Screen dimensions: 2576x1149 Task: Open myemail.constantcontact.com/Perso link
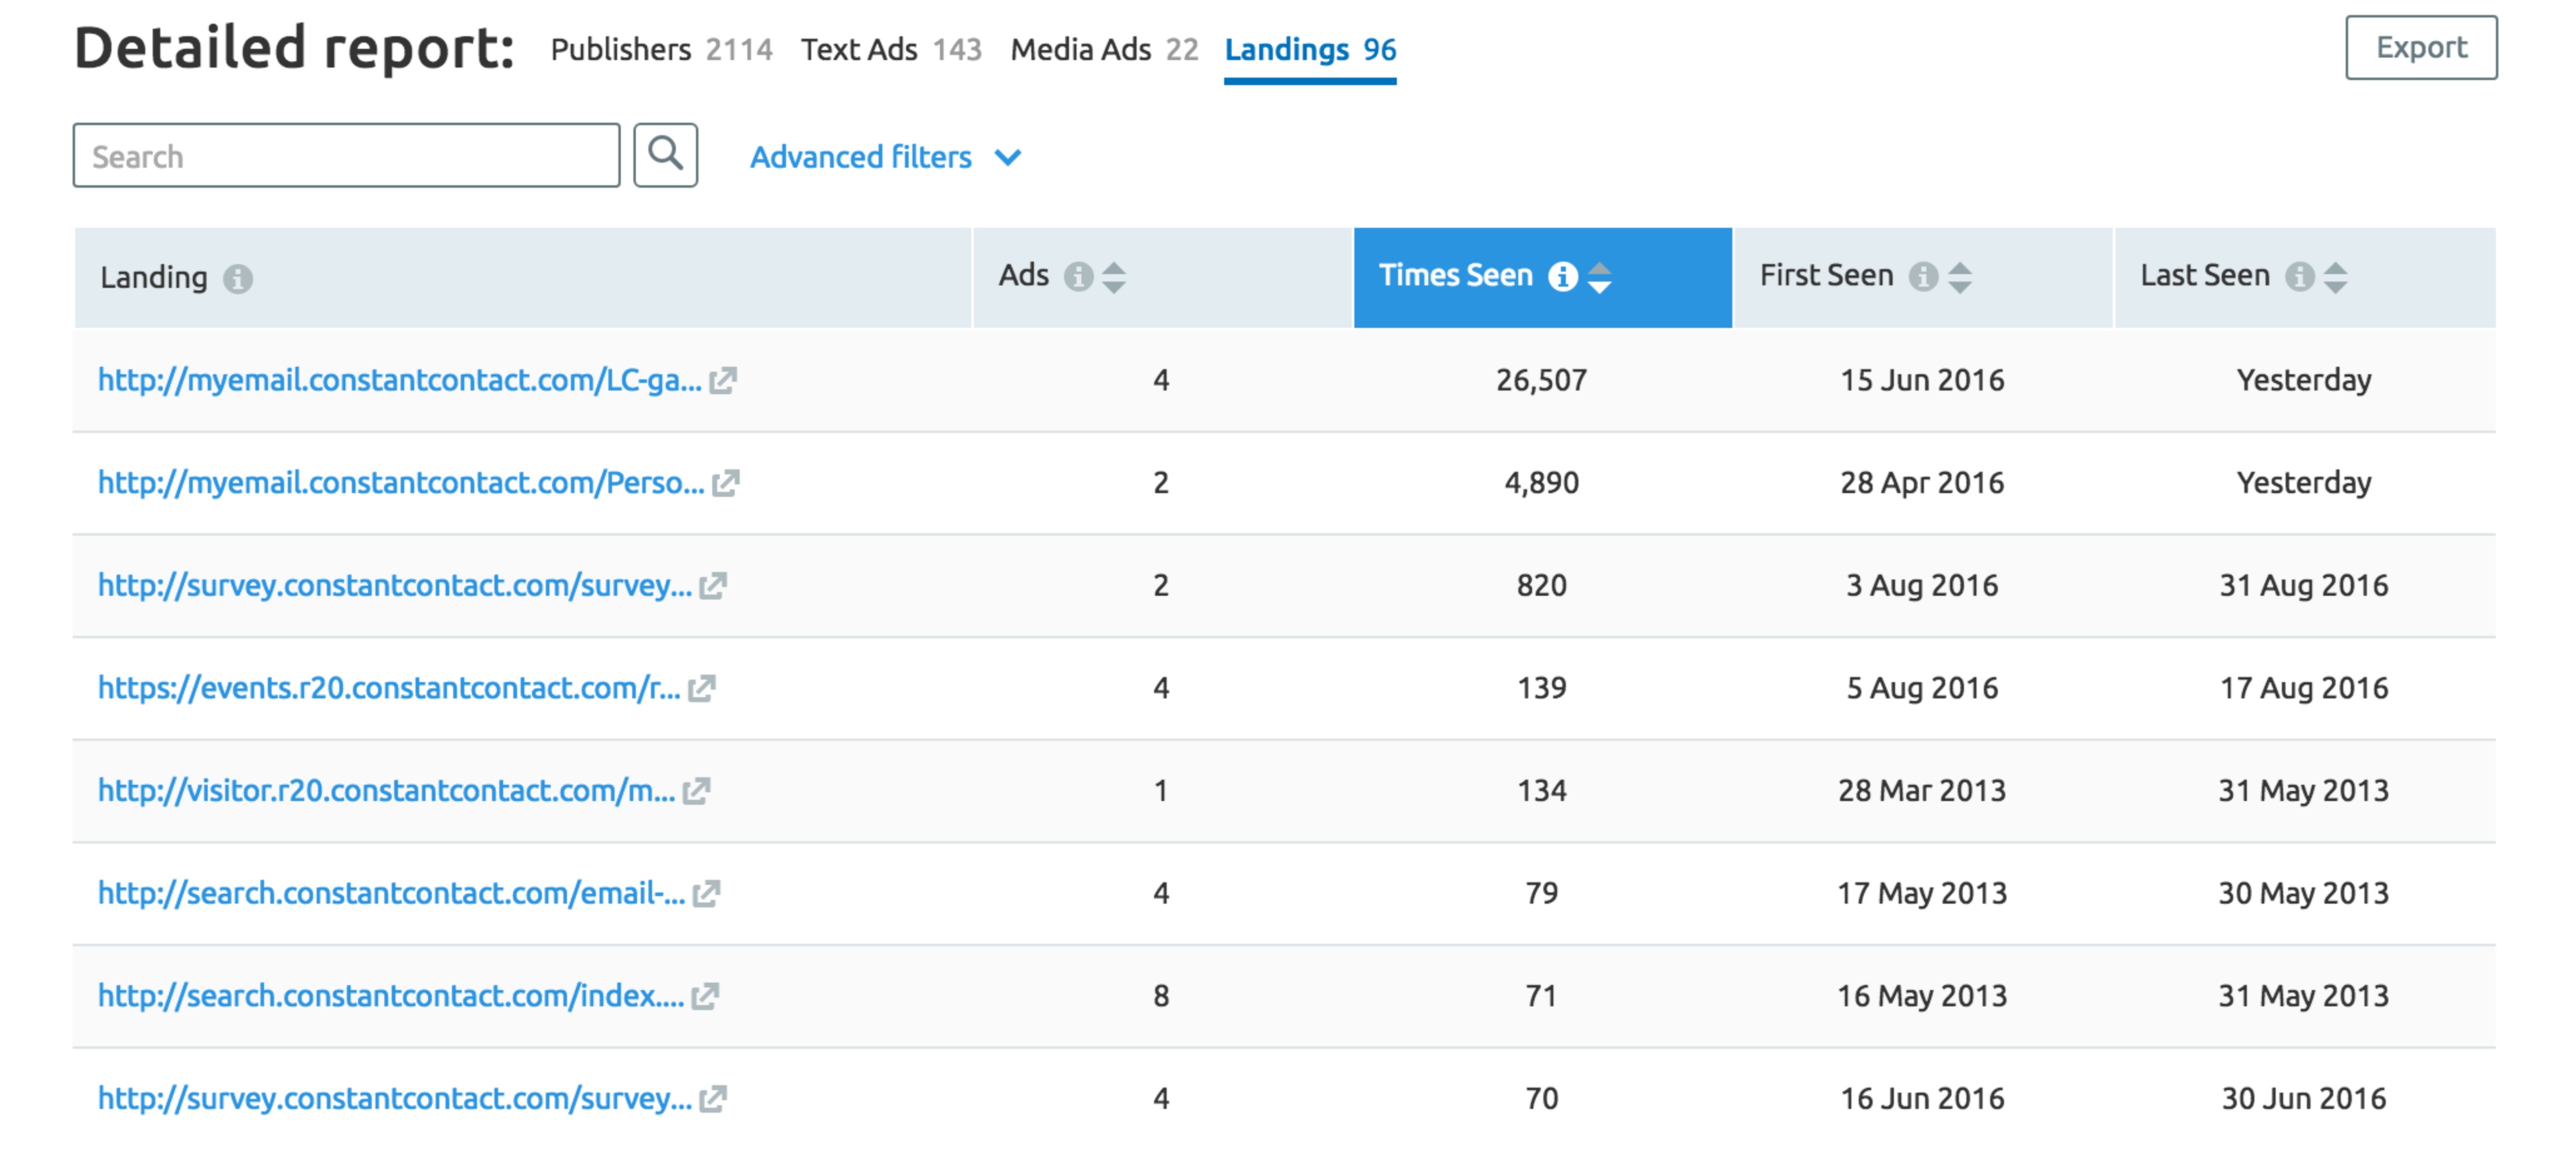[x=400, y=483]
